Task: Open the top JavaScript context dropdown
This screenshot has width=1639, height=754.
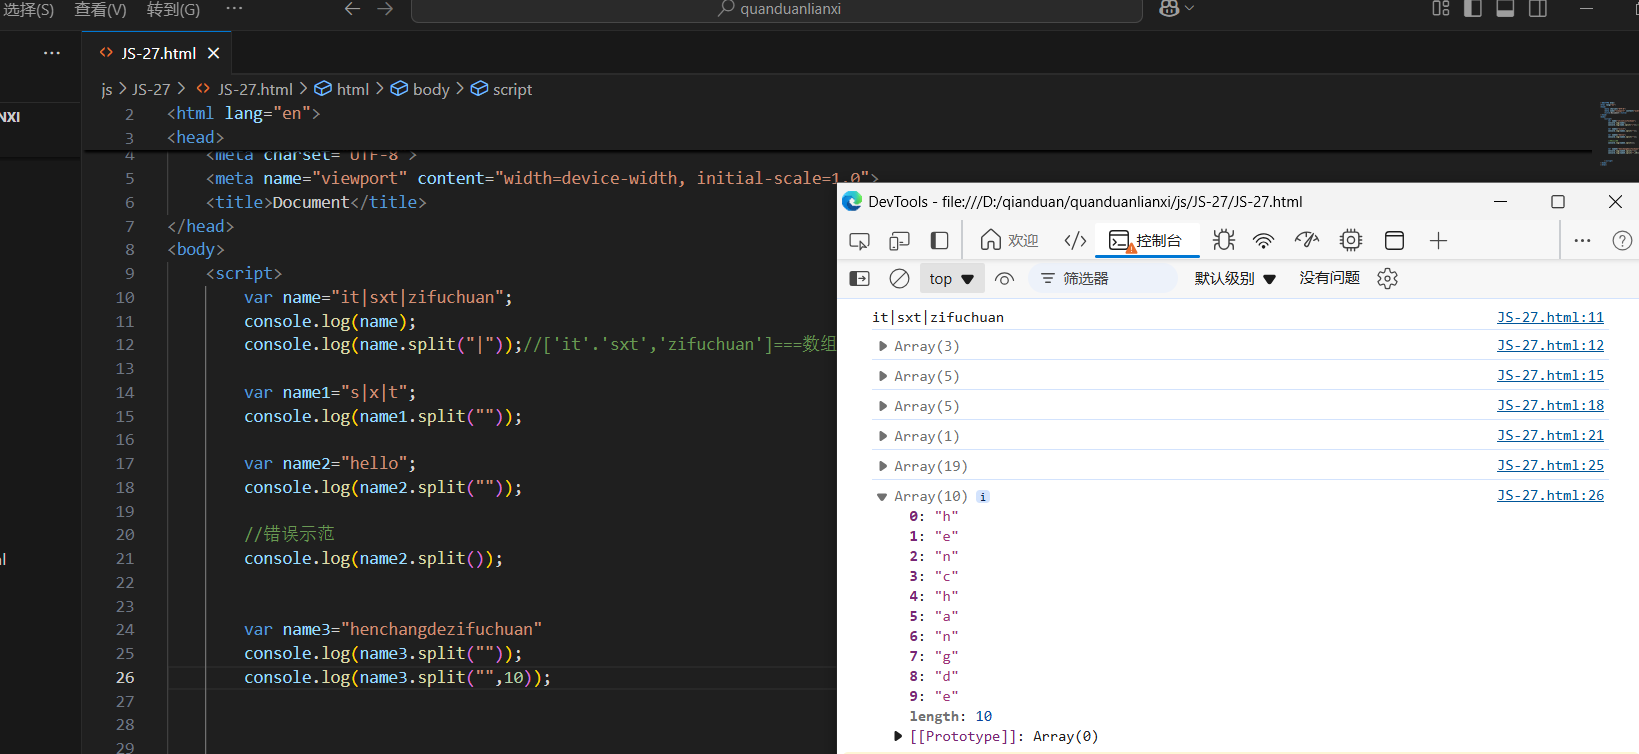Action: pyautogui.click(x=951, y=279)
